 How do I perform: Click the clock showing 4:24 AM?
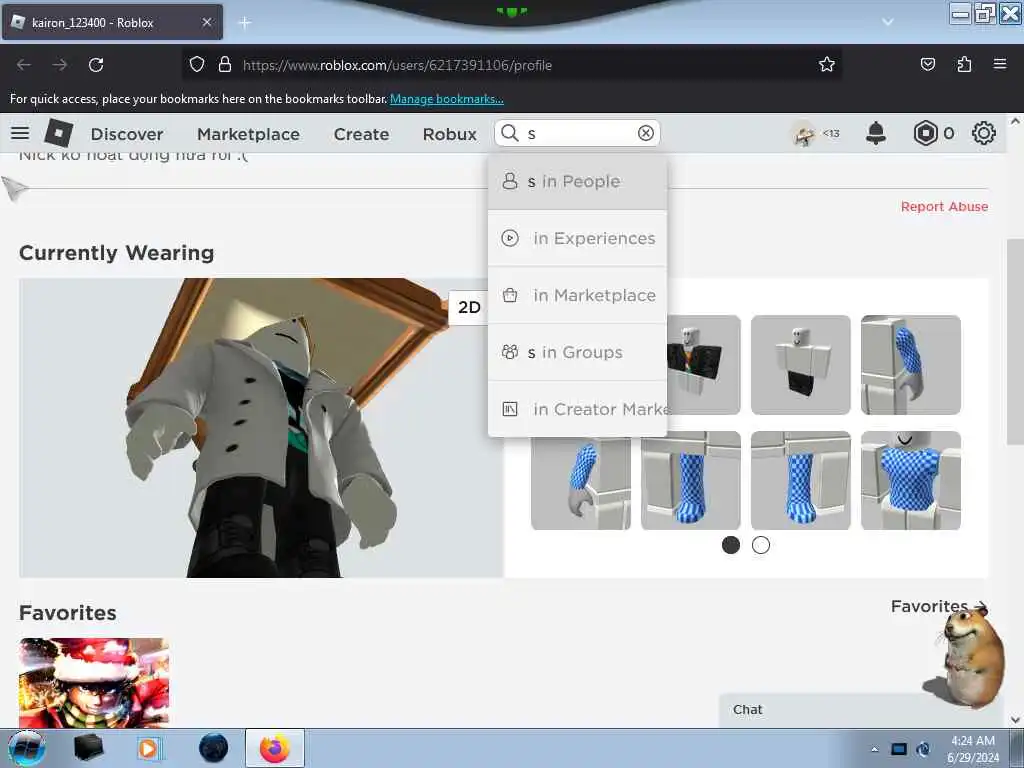point(972,741)
